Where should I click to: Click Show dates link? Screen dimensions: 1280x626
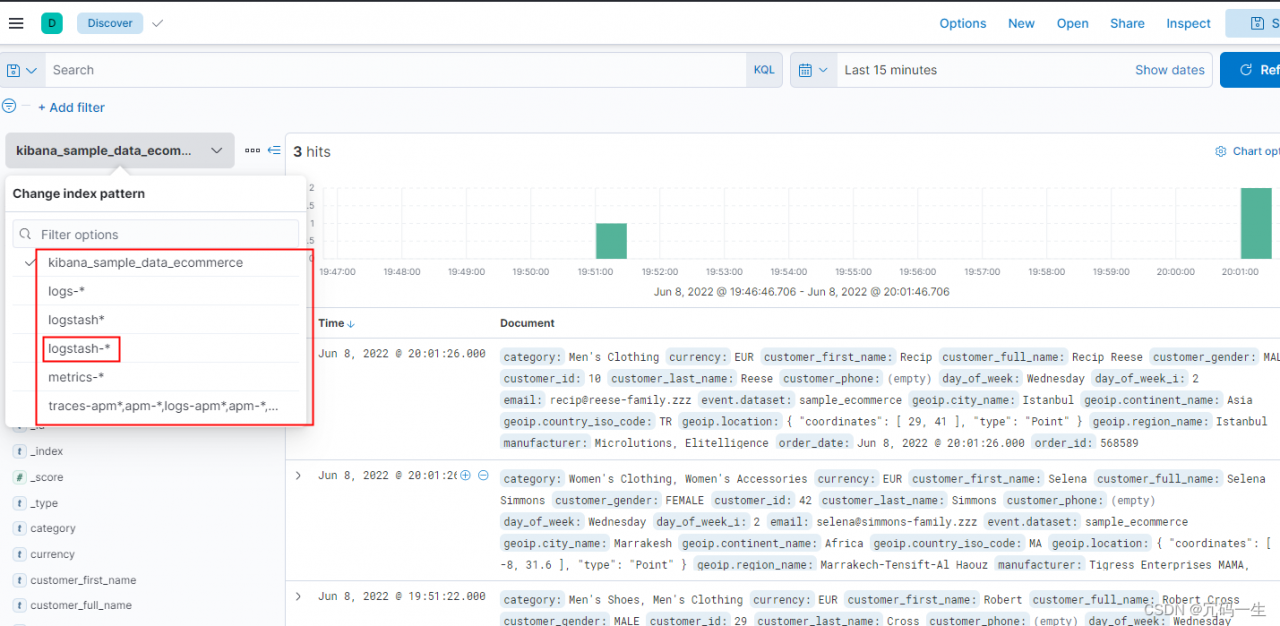[1169, 70]
